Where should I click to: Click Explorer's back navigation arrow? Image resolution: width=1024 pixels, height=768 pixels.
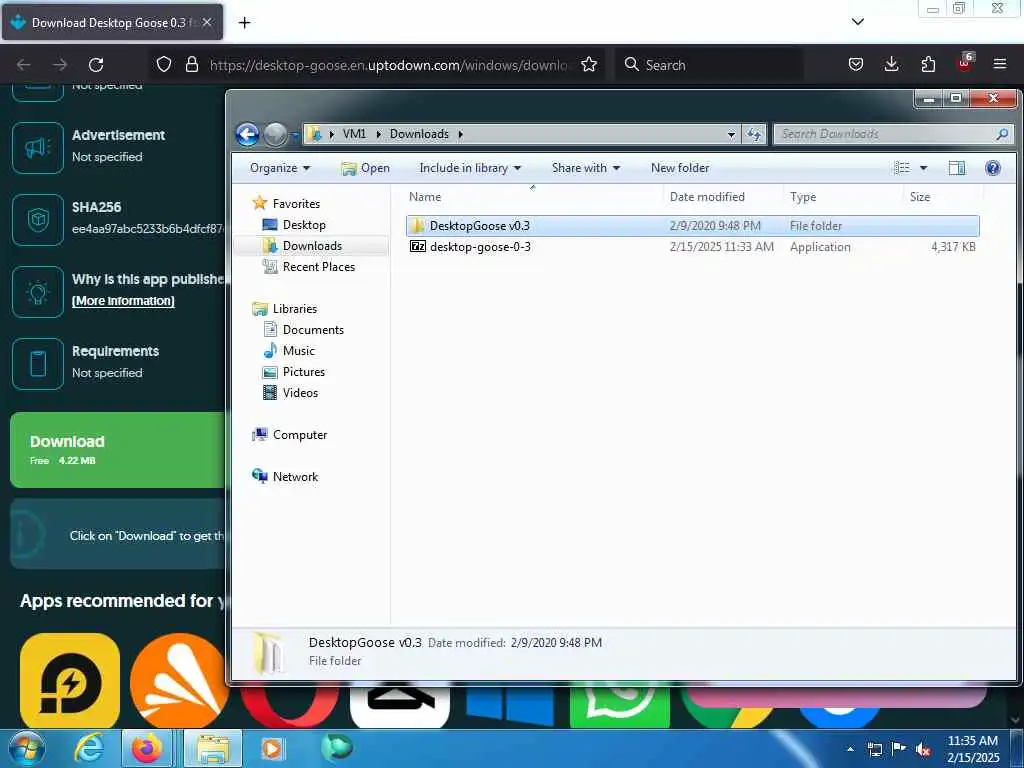point(248,135)
